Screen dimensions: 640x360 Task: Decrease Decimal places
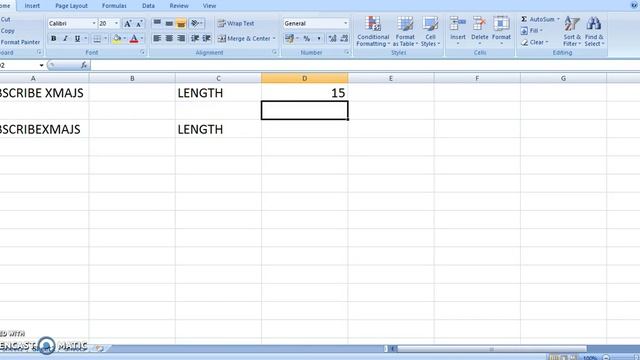click(x=344, y=39)
